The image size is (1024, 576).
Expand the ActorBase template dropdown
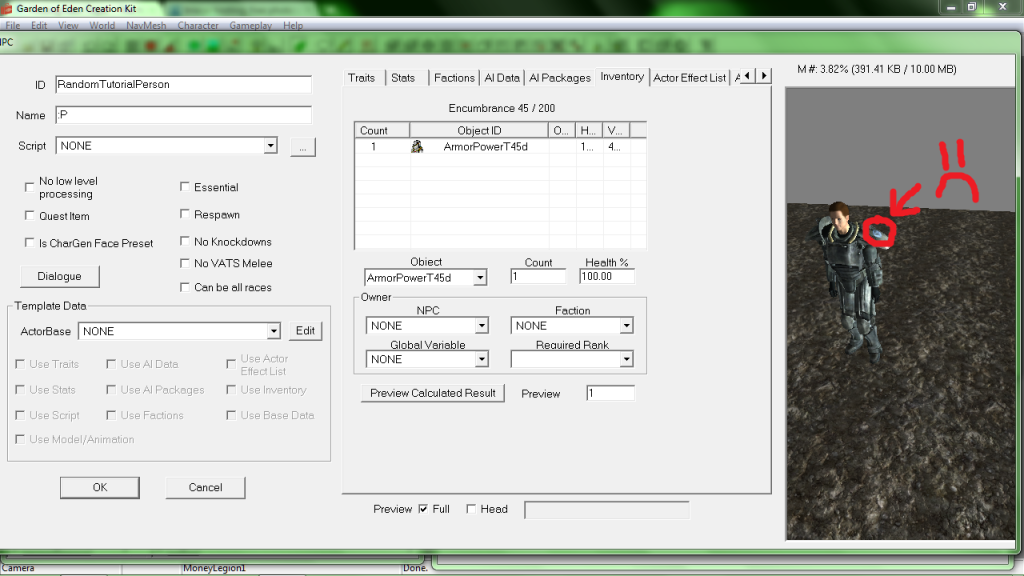(274, 331)
